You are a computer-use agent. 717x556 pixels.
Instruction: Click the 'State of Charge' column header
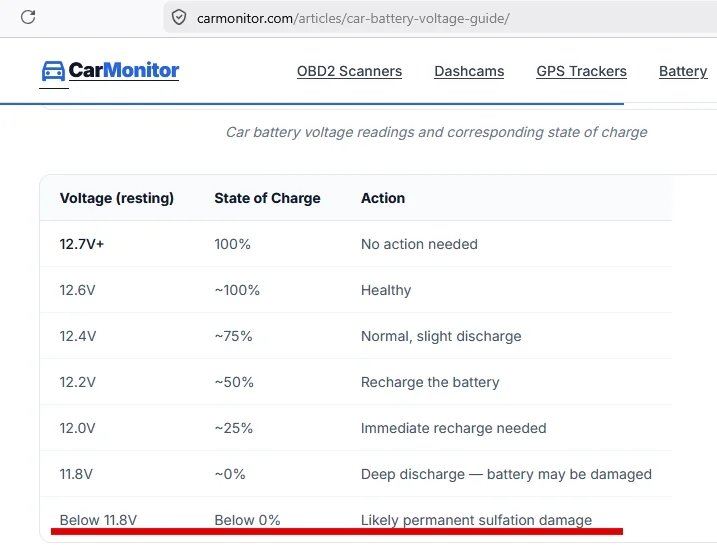[x=268, y=198]
